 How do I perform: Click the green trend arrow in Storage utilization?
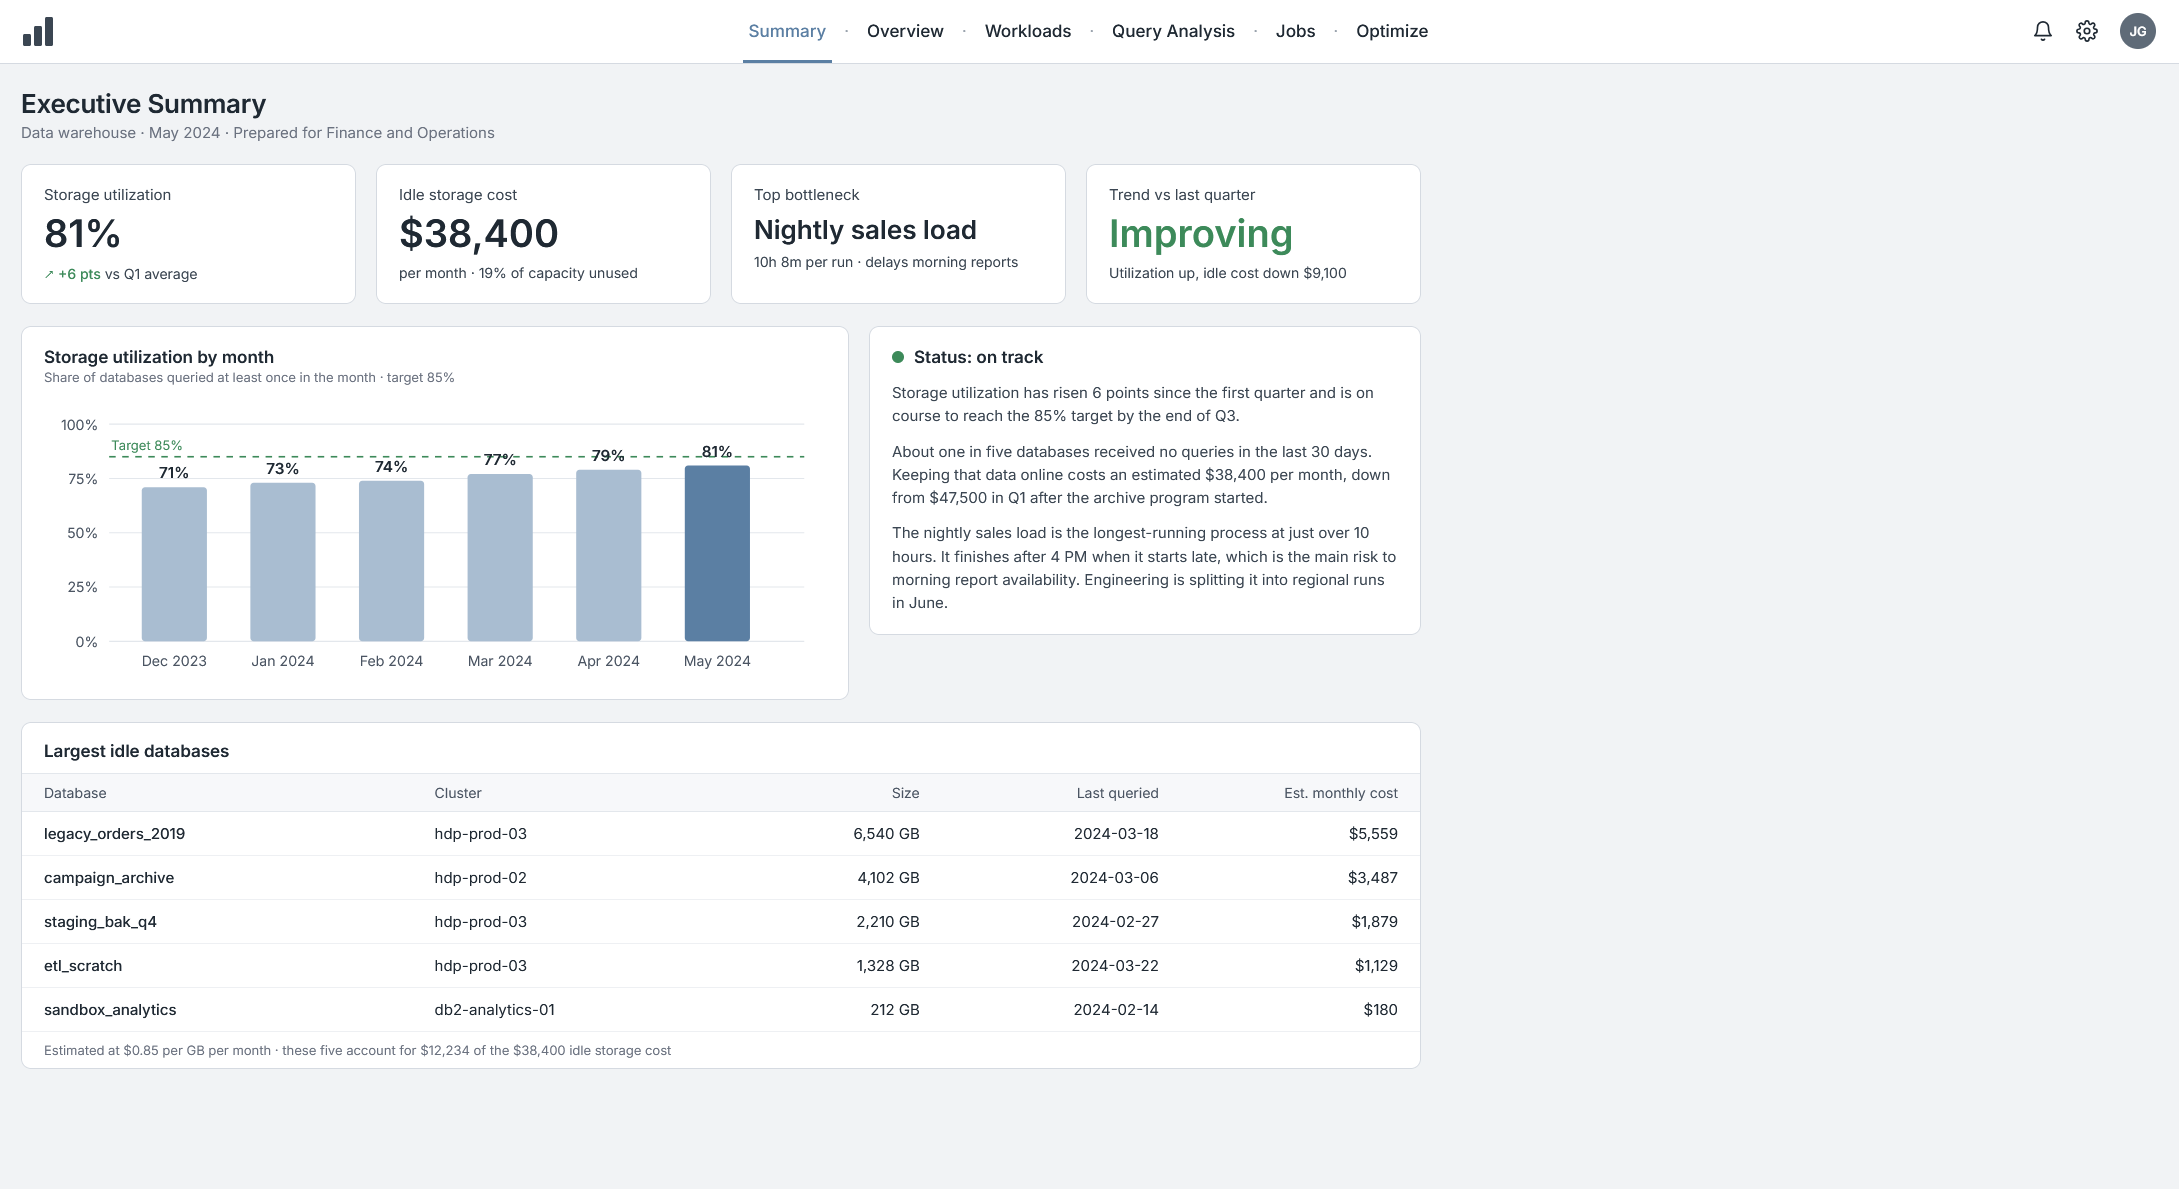[49, 274]
